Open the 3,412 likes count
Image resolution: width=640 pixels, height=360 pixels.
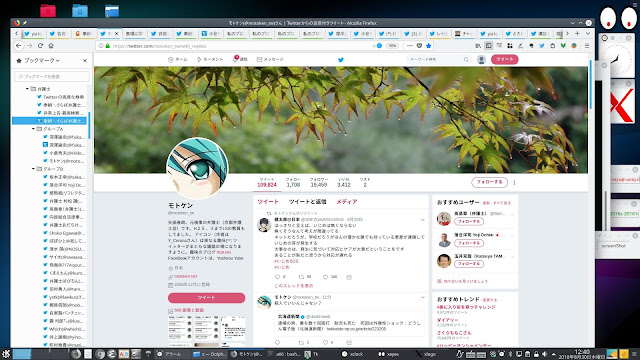(x=344, y=182)
